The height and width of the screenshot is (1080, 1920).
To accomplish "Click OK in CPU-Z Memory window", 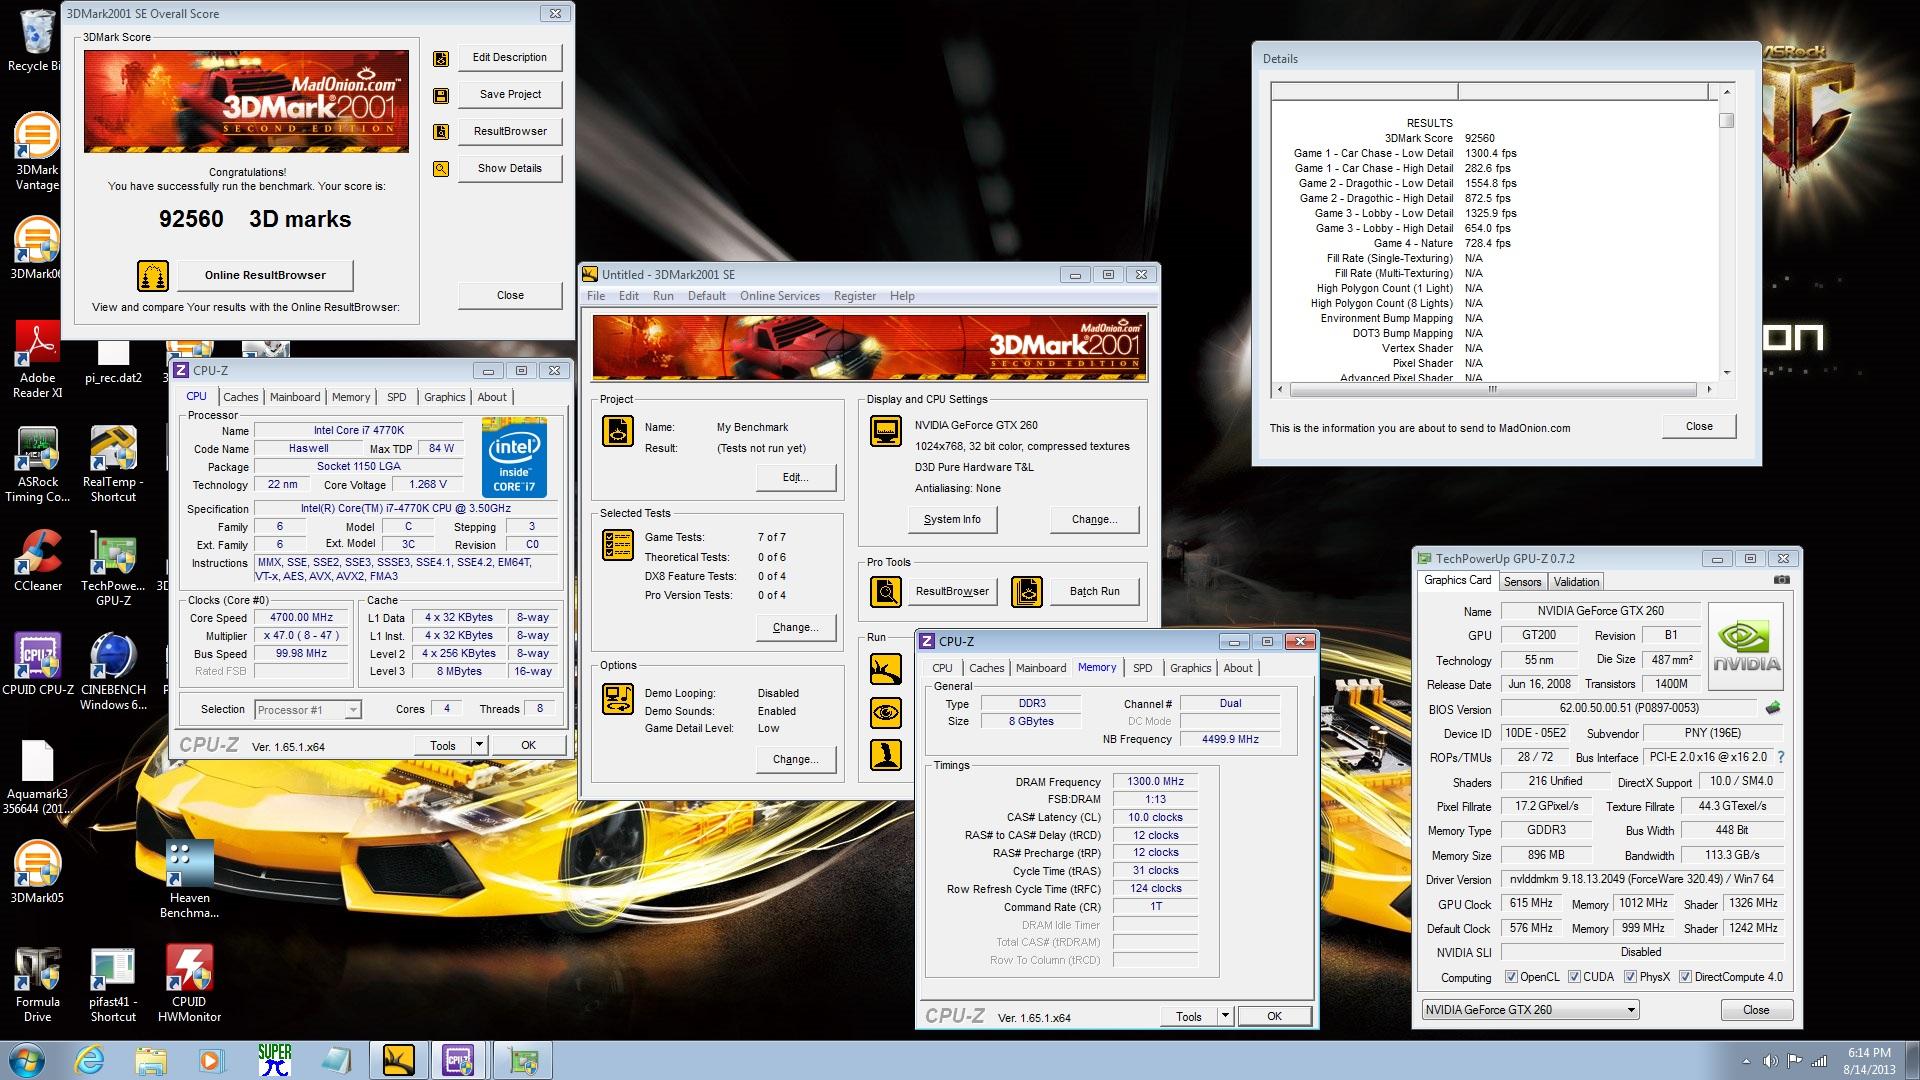I will [1274, 1016].
